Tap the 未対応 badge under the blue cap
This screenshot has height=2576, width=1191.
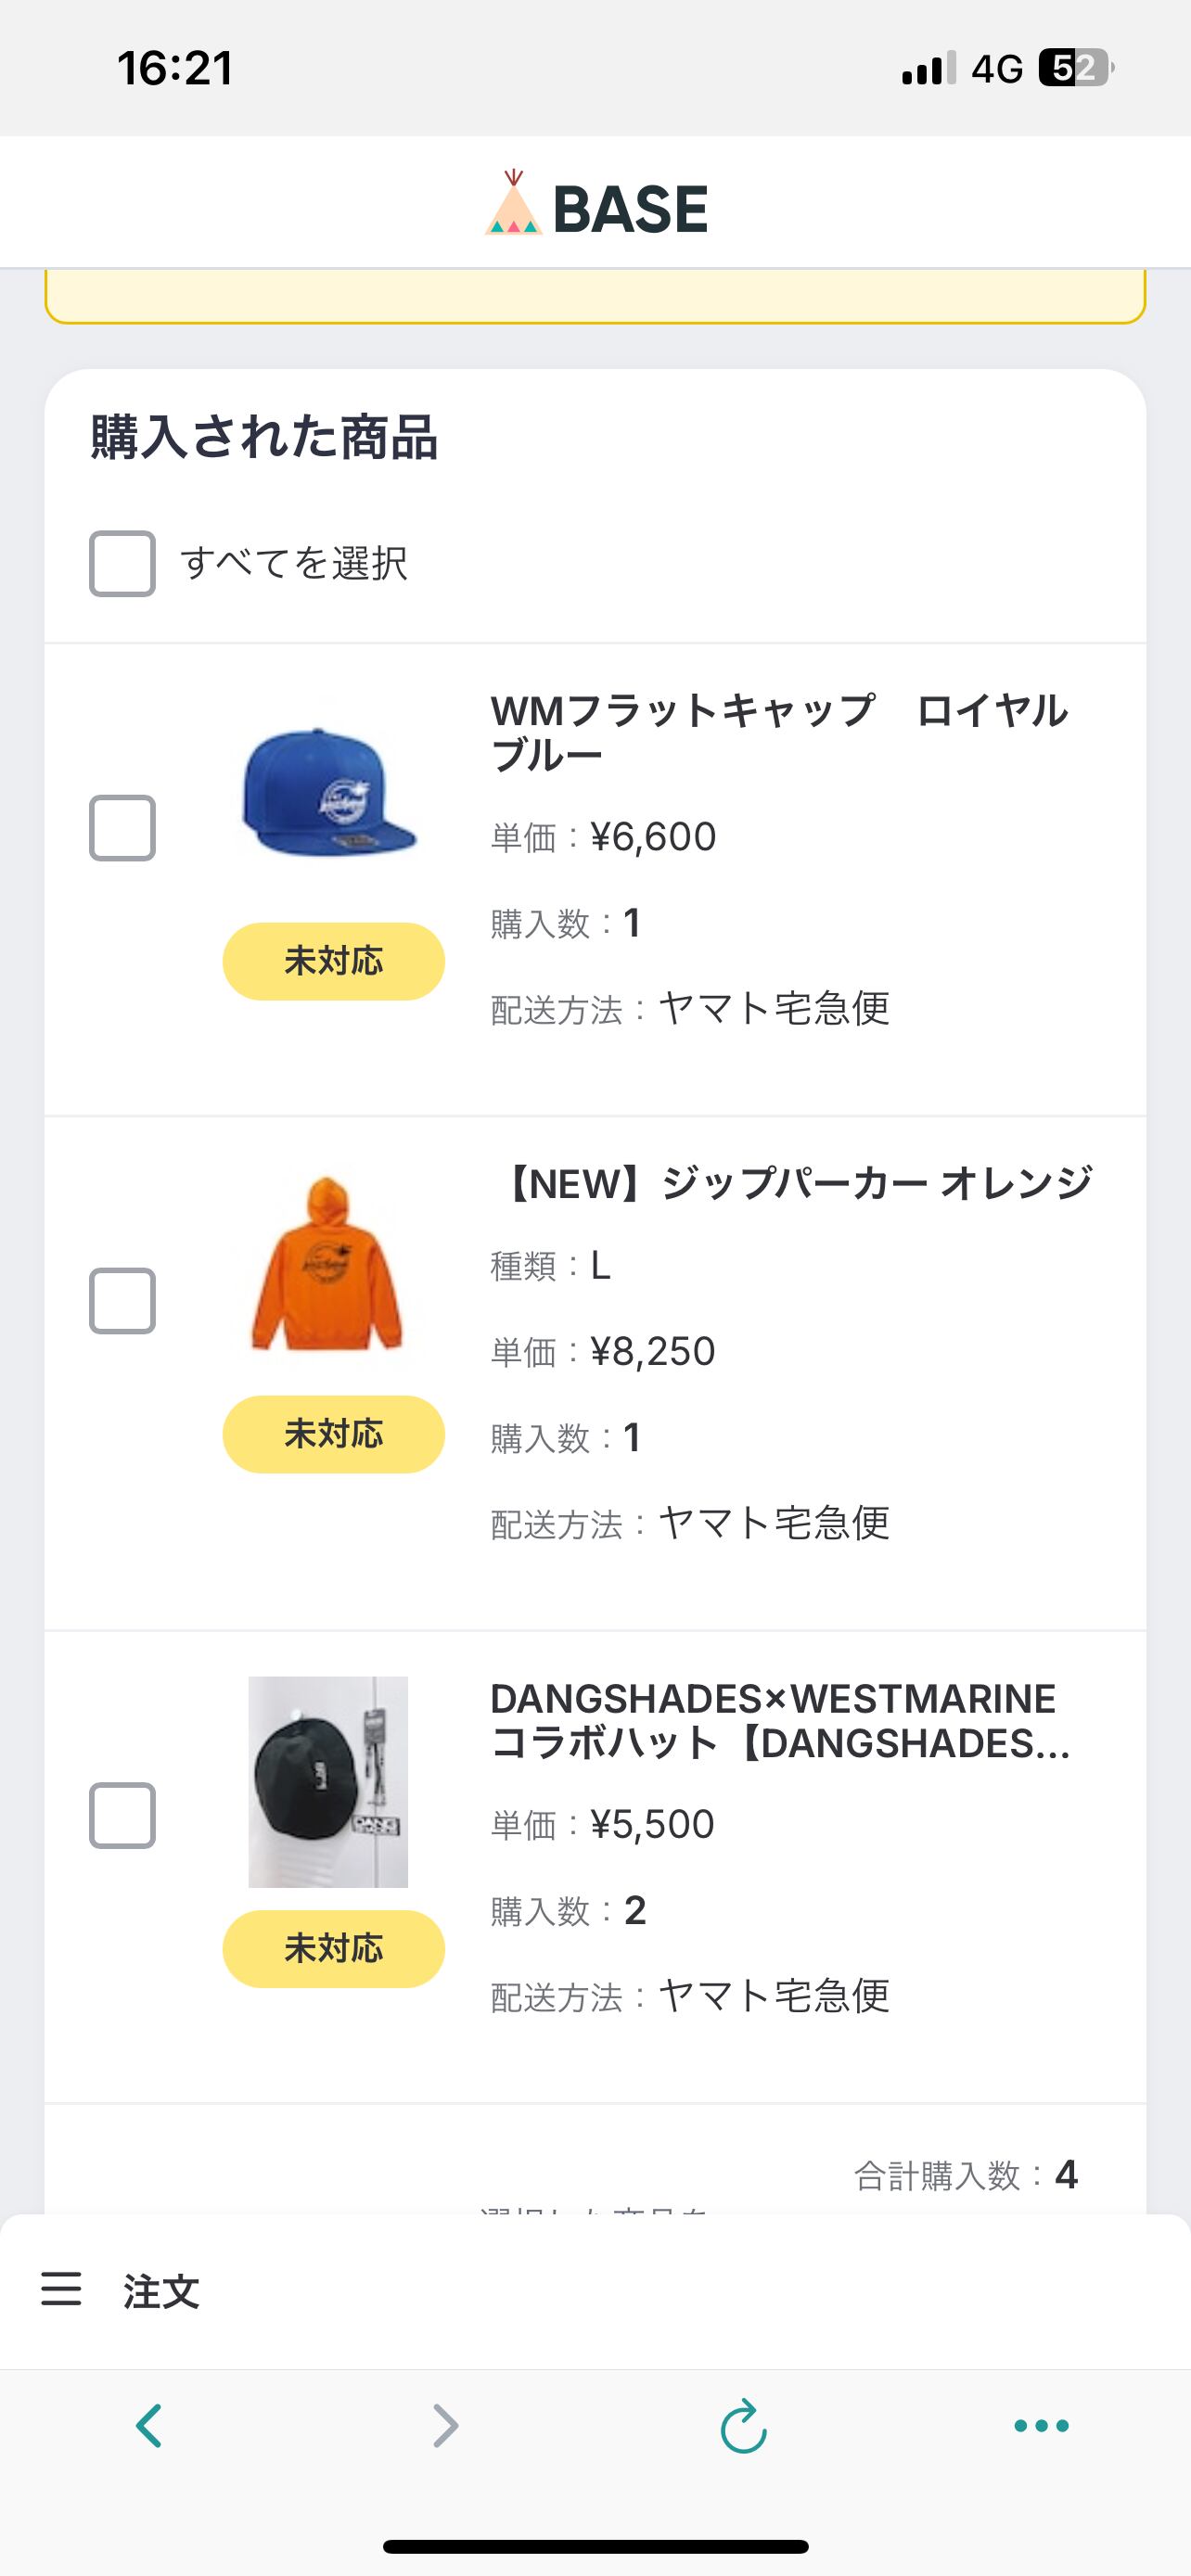[333, 961]
